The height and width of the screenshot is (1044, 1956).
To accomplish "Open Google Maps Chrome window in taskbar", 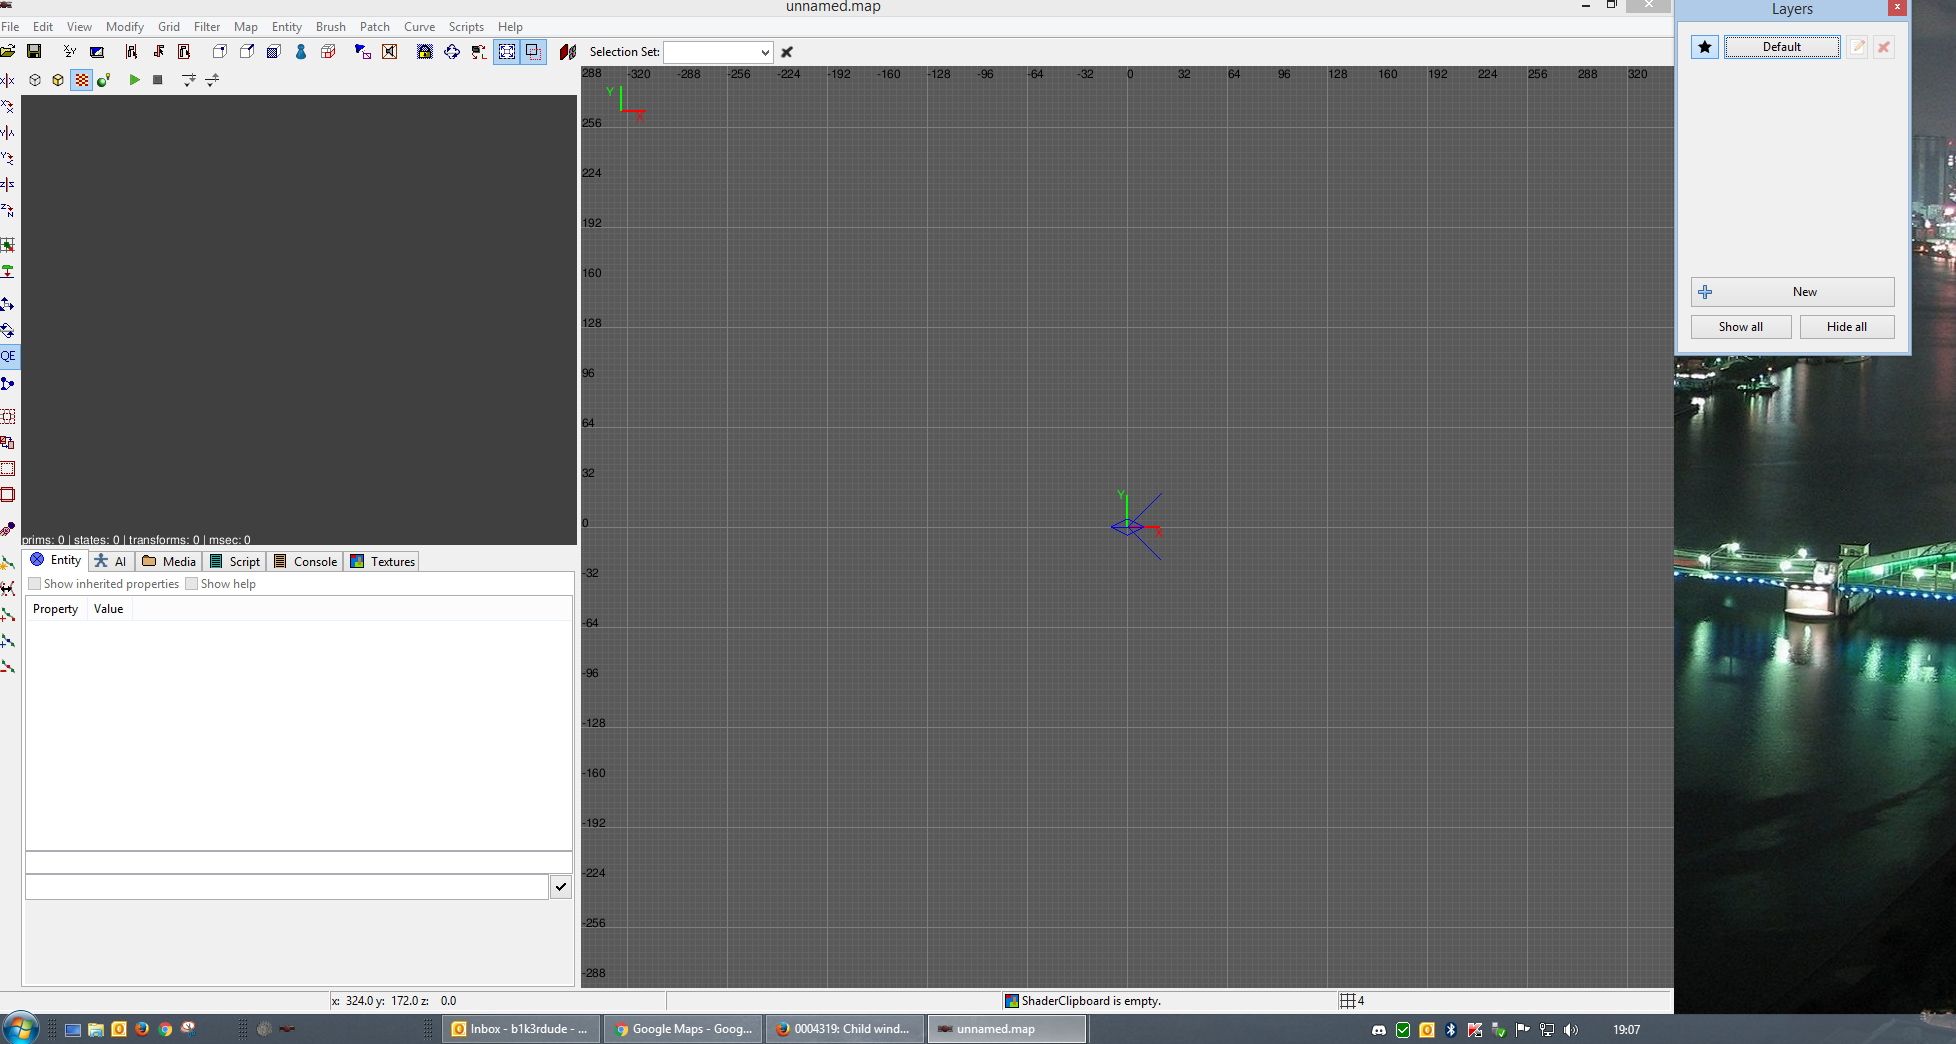I will click(683, 1029).
